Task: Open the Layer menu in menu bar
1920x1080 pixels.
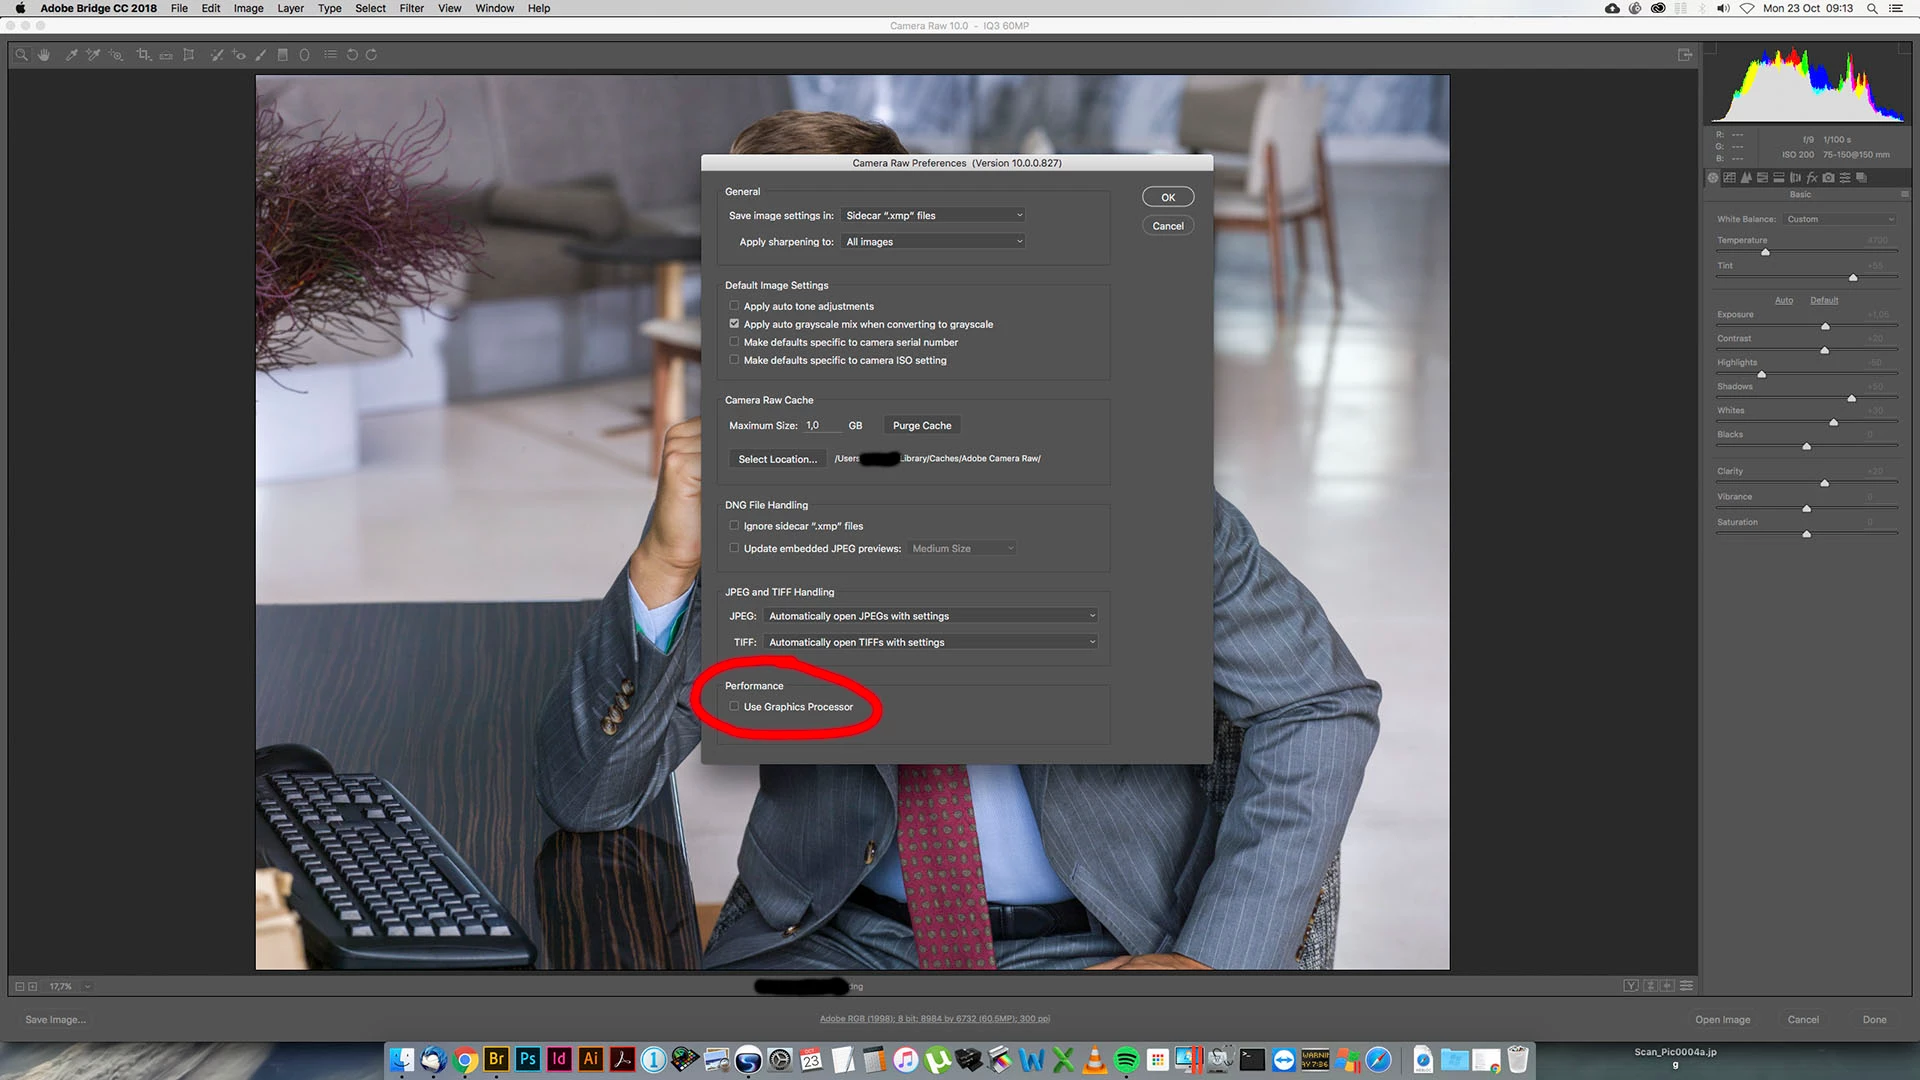Action: (290, 8)
